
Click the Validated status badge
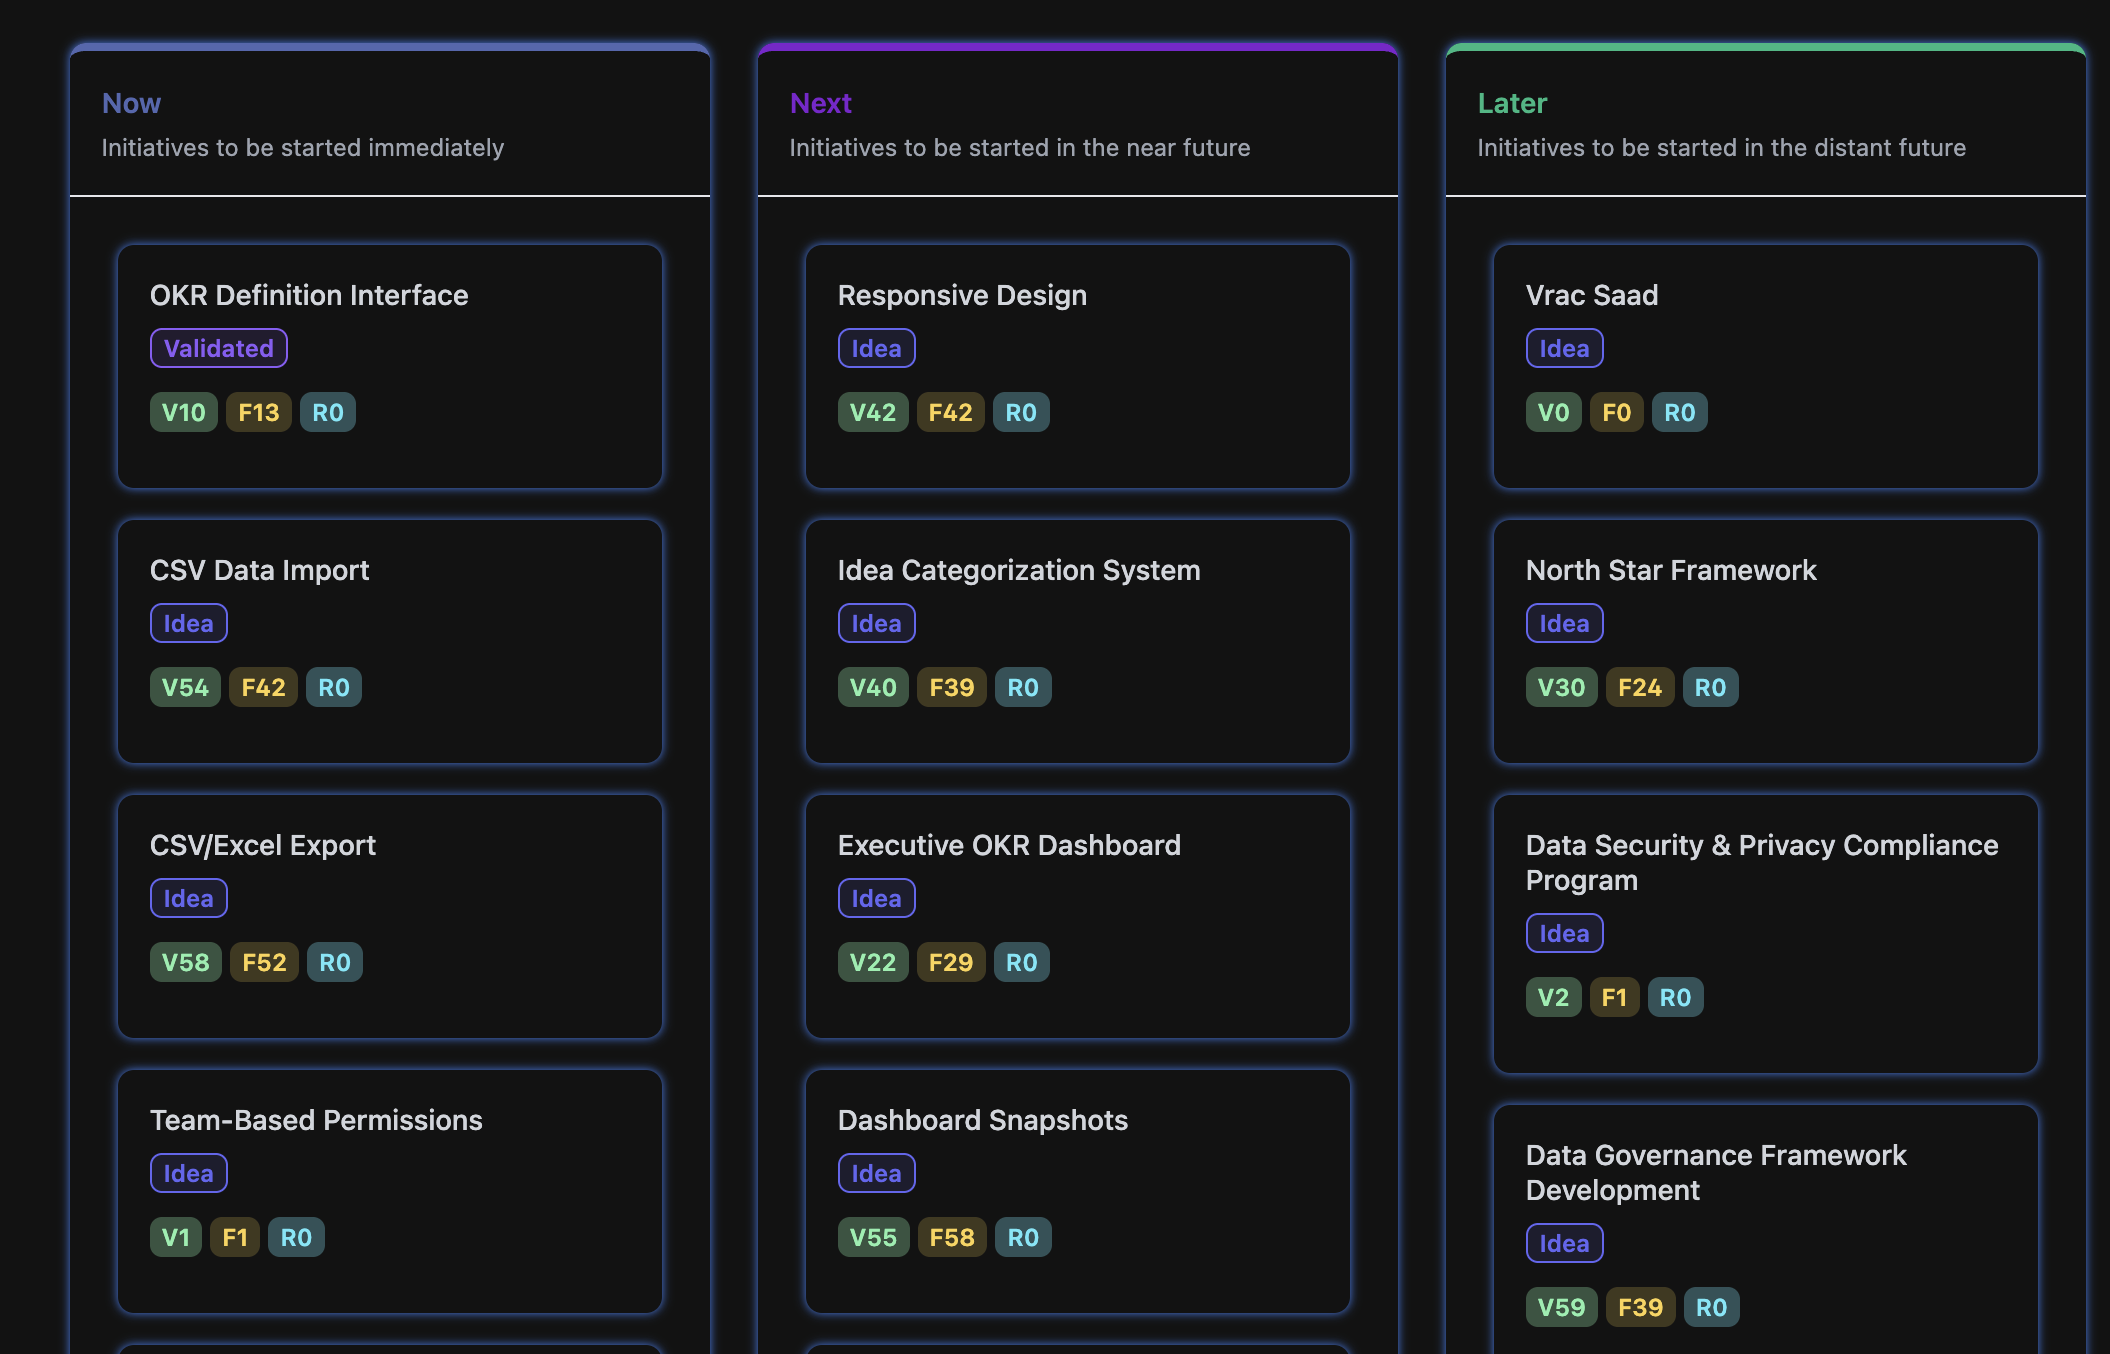[218, 349]
